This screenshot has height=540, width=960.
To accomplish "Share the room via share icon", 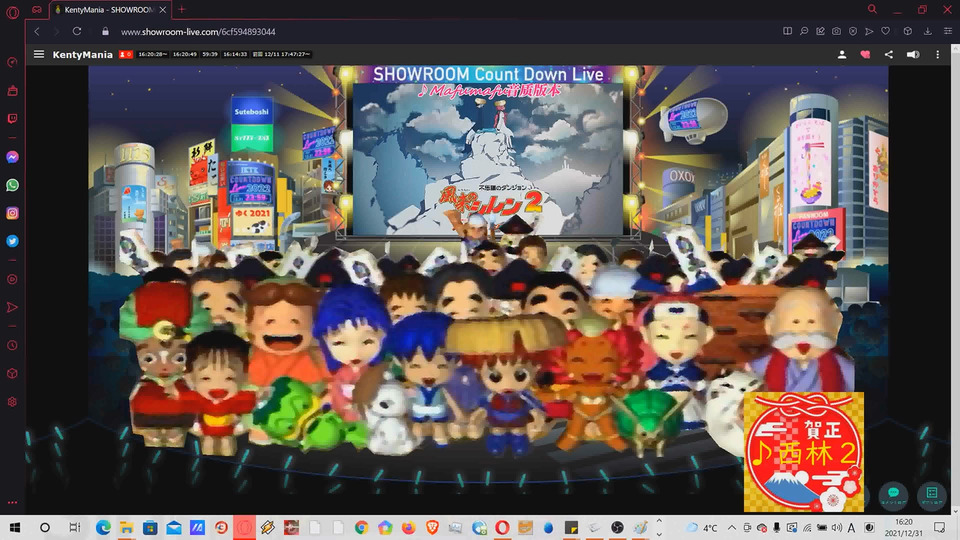I will point(888,54).
